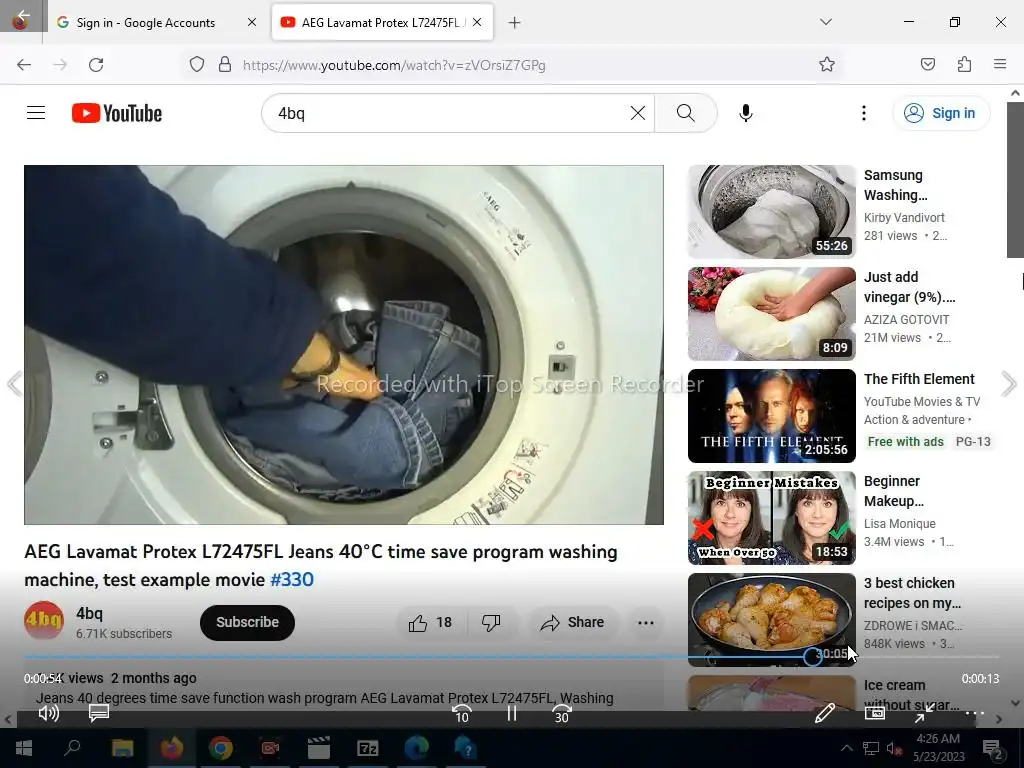The image size is (1024, 768).
Task: Exit full screen in the player
Action: (924, 714)
